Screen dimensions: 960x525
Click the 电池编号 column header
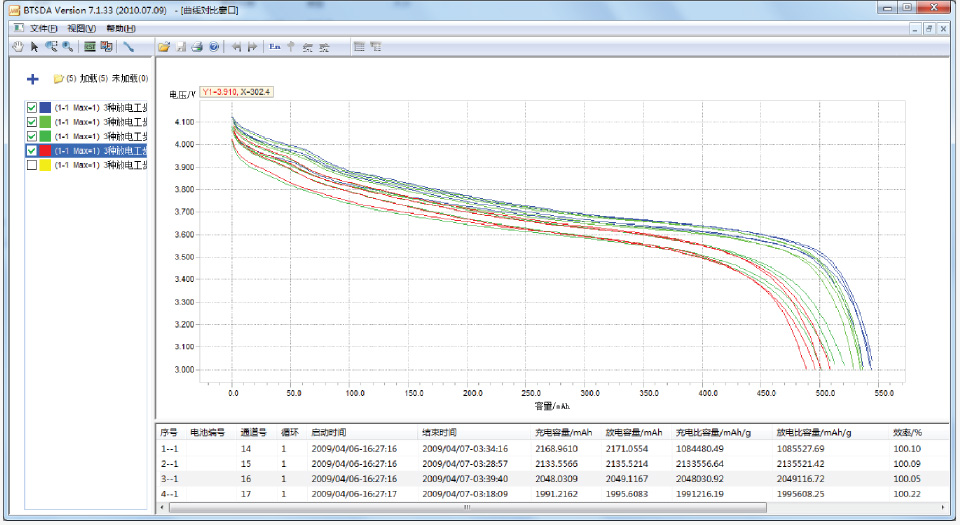pos(208,433)
